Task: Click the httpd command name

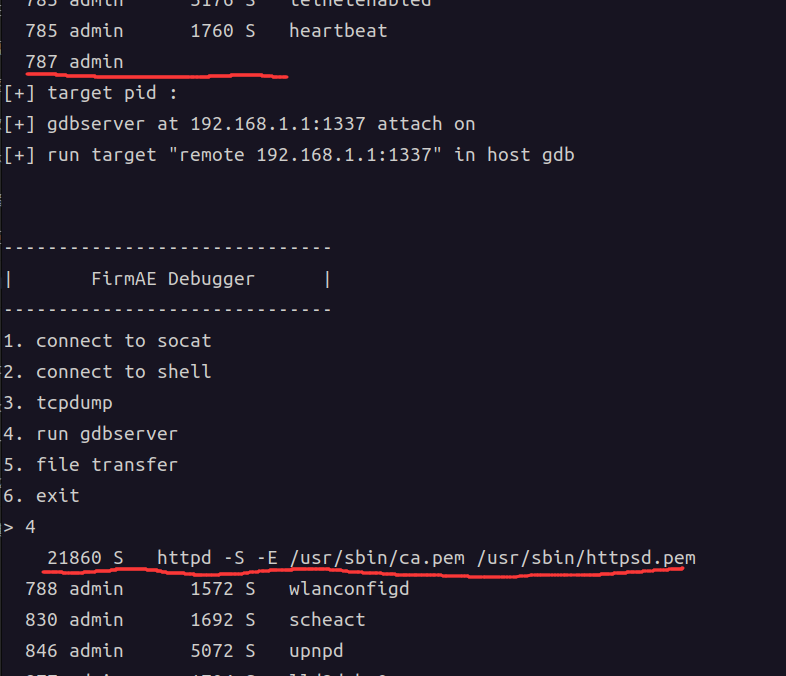Action: pos(184,557)
